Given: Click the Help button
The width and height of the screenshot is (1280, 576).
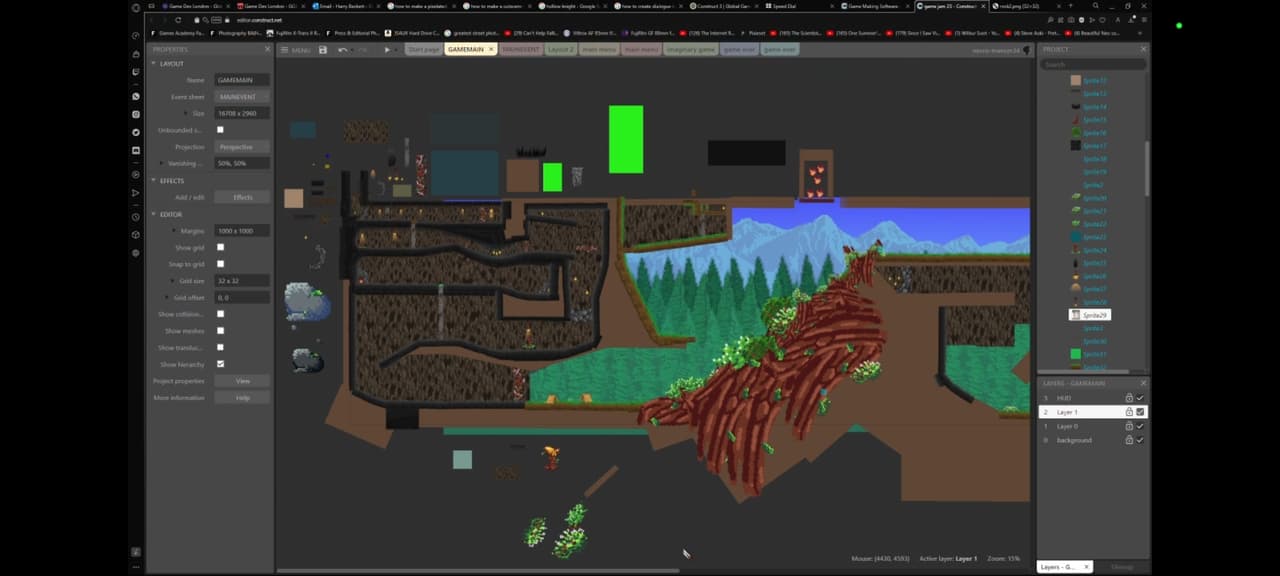Looking at the screenshot, I should pos(242,397).
